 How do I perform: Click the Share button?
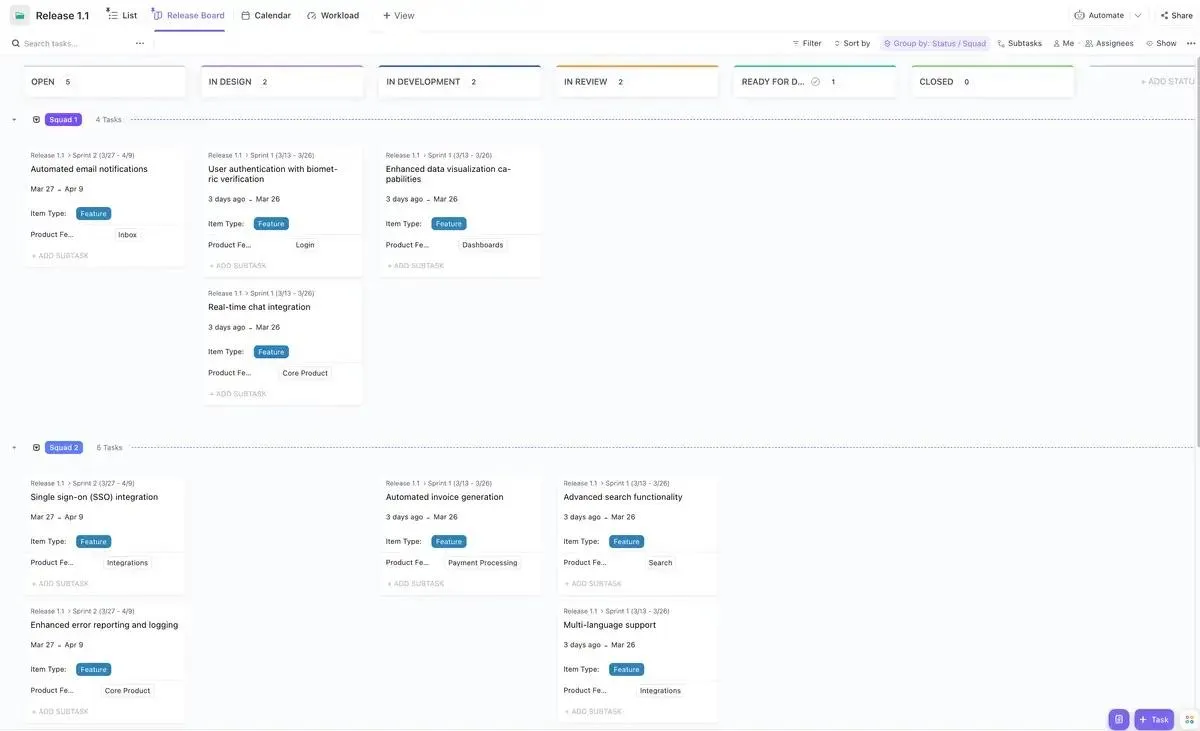1176,15
